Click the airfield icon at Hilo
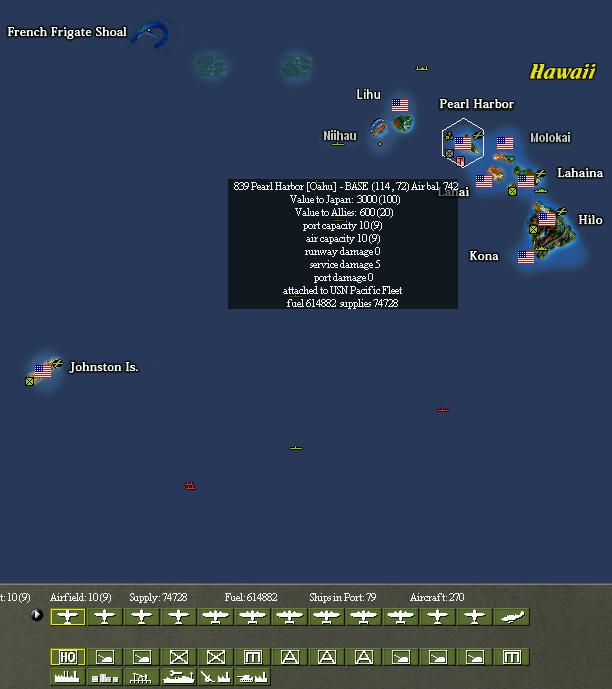The width and height of the screenshot is (612, 689). click(562, 211)
